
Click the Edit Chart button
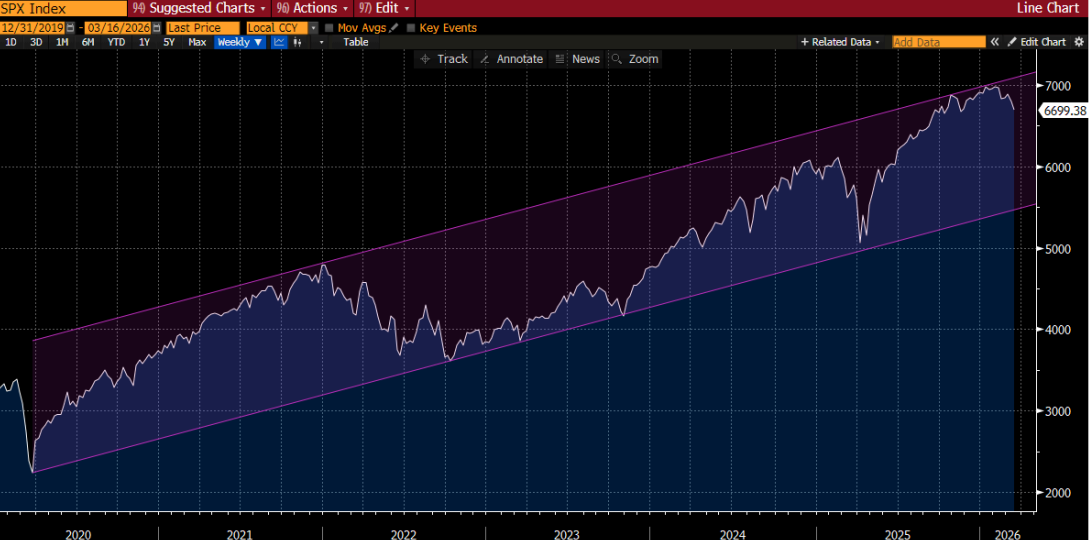click(1036, 42)
